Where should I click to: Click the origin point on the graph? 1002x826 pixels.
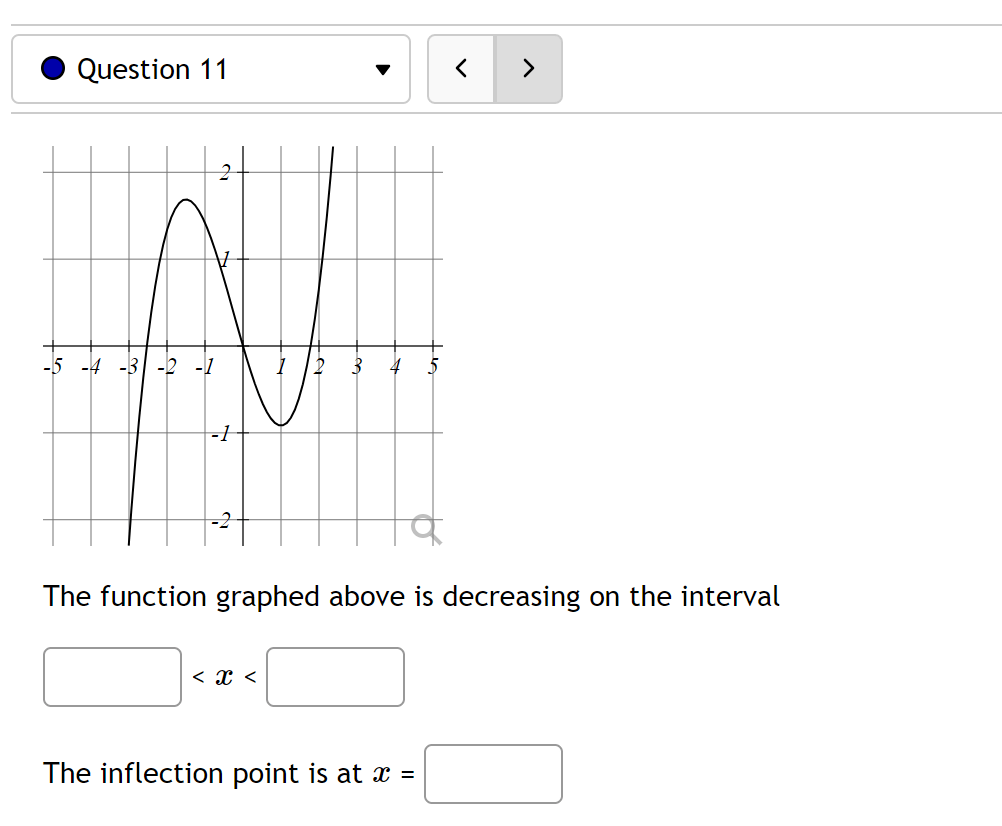click(x=243, y=346)
